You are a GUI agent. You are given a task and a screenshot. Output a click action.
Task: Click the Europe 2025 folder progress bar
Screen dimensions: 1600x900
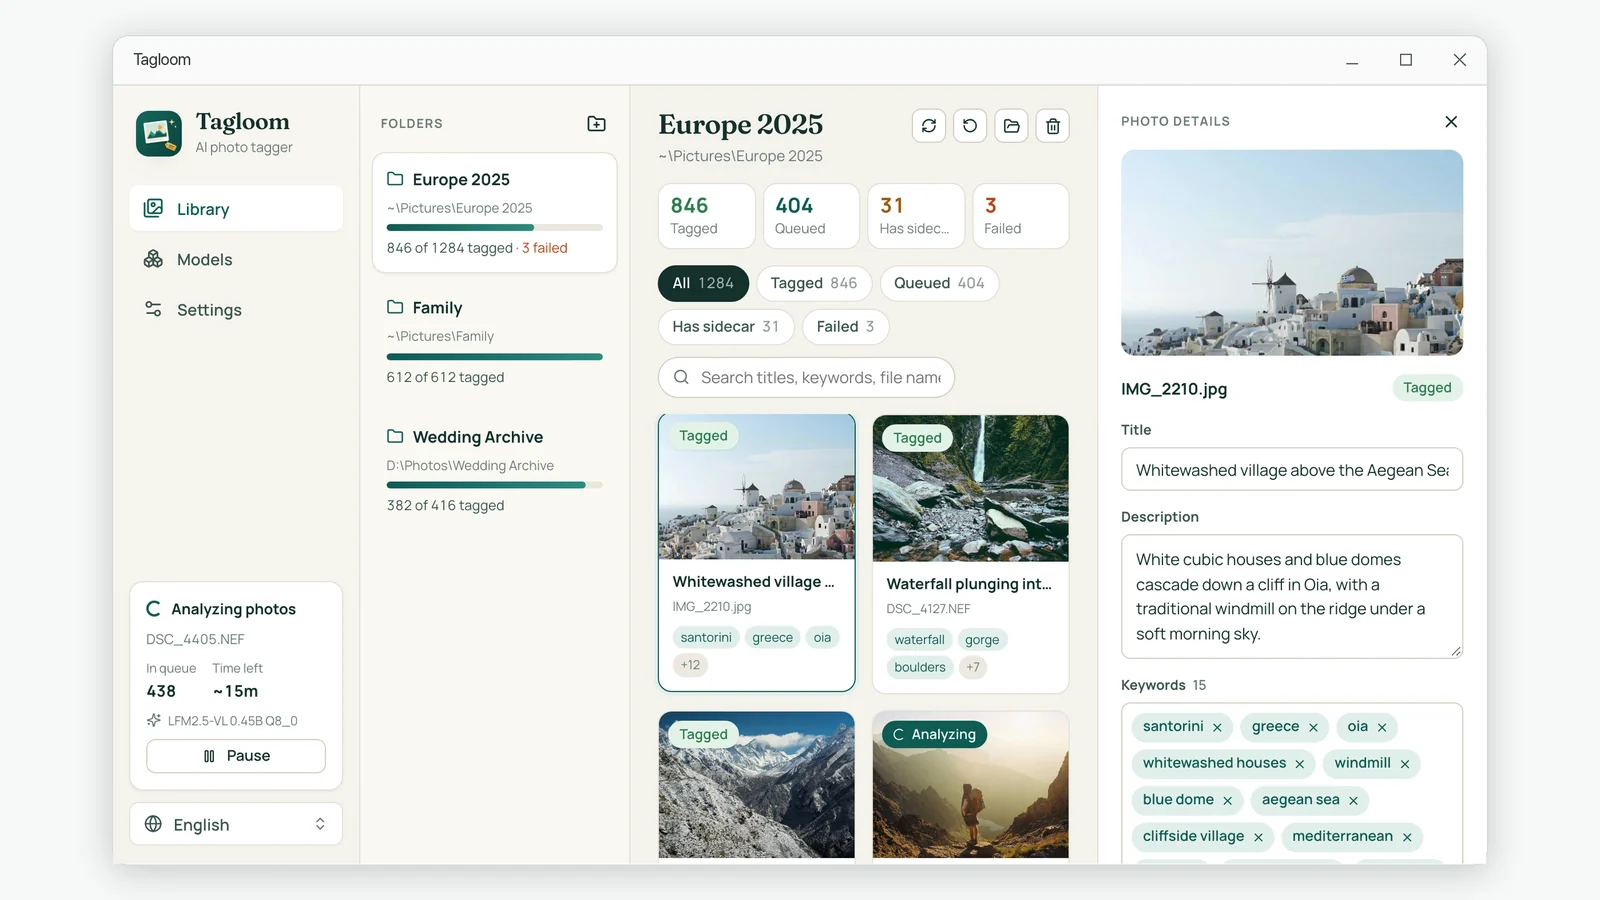[495, 228]
